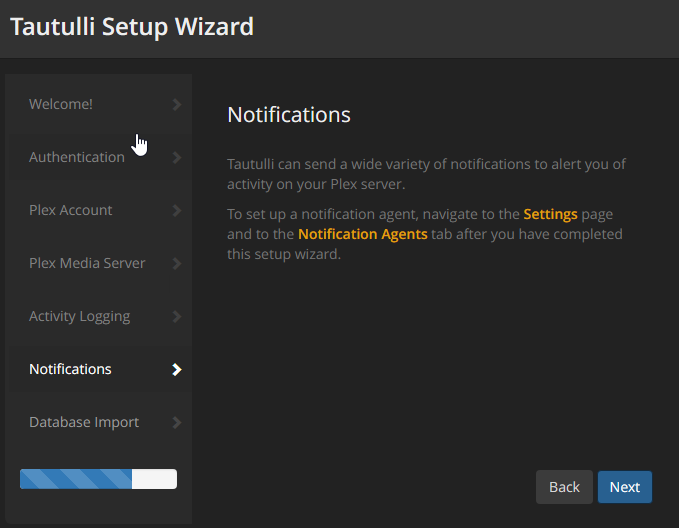Click the orange Settings text
Image resolution: width=679 pixels, height=528 pixels.
coord(550,214)
